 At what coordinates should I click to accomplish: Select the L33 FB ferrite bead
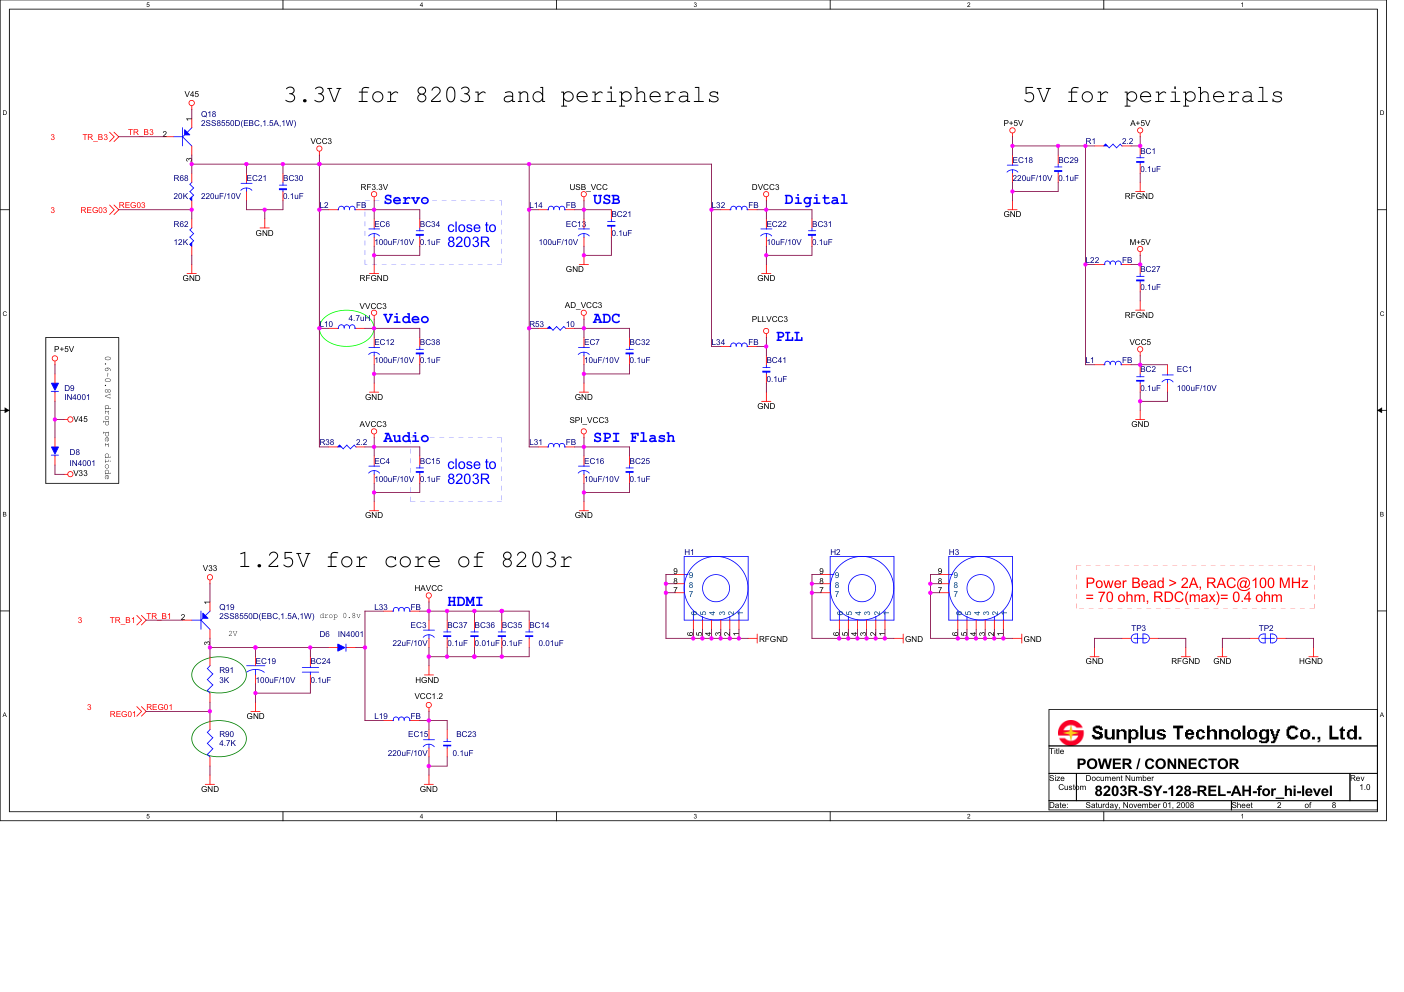point(400,610)
